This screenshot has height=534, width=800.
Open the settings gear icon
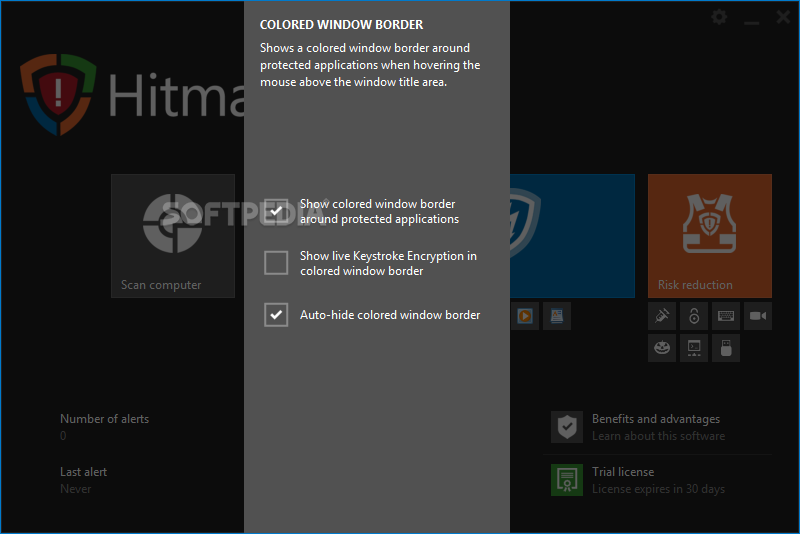coord(719,17)
